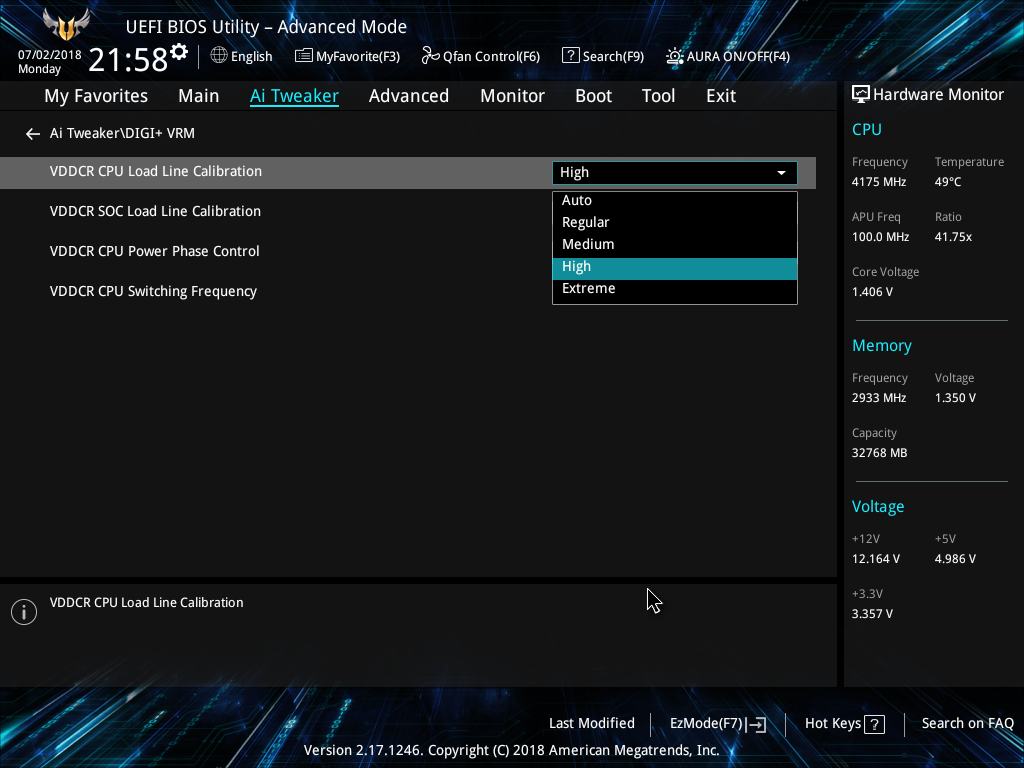Viewport: 1024px width, 768px height.
Task: Click the Core Voltage value 1.406 V
Action: 872,292
